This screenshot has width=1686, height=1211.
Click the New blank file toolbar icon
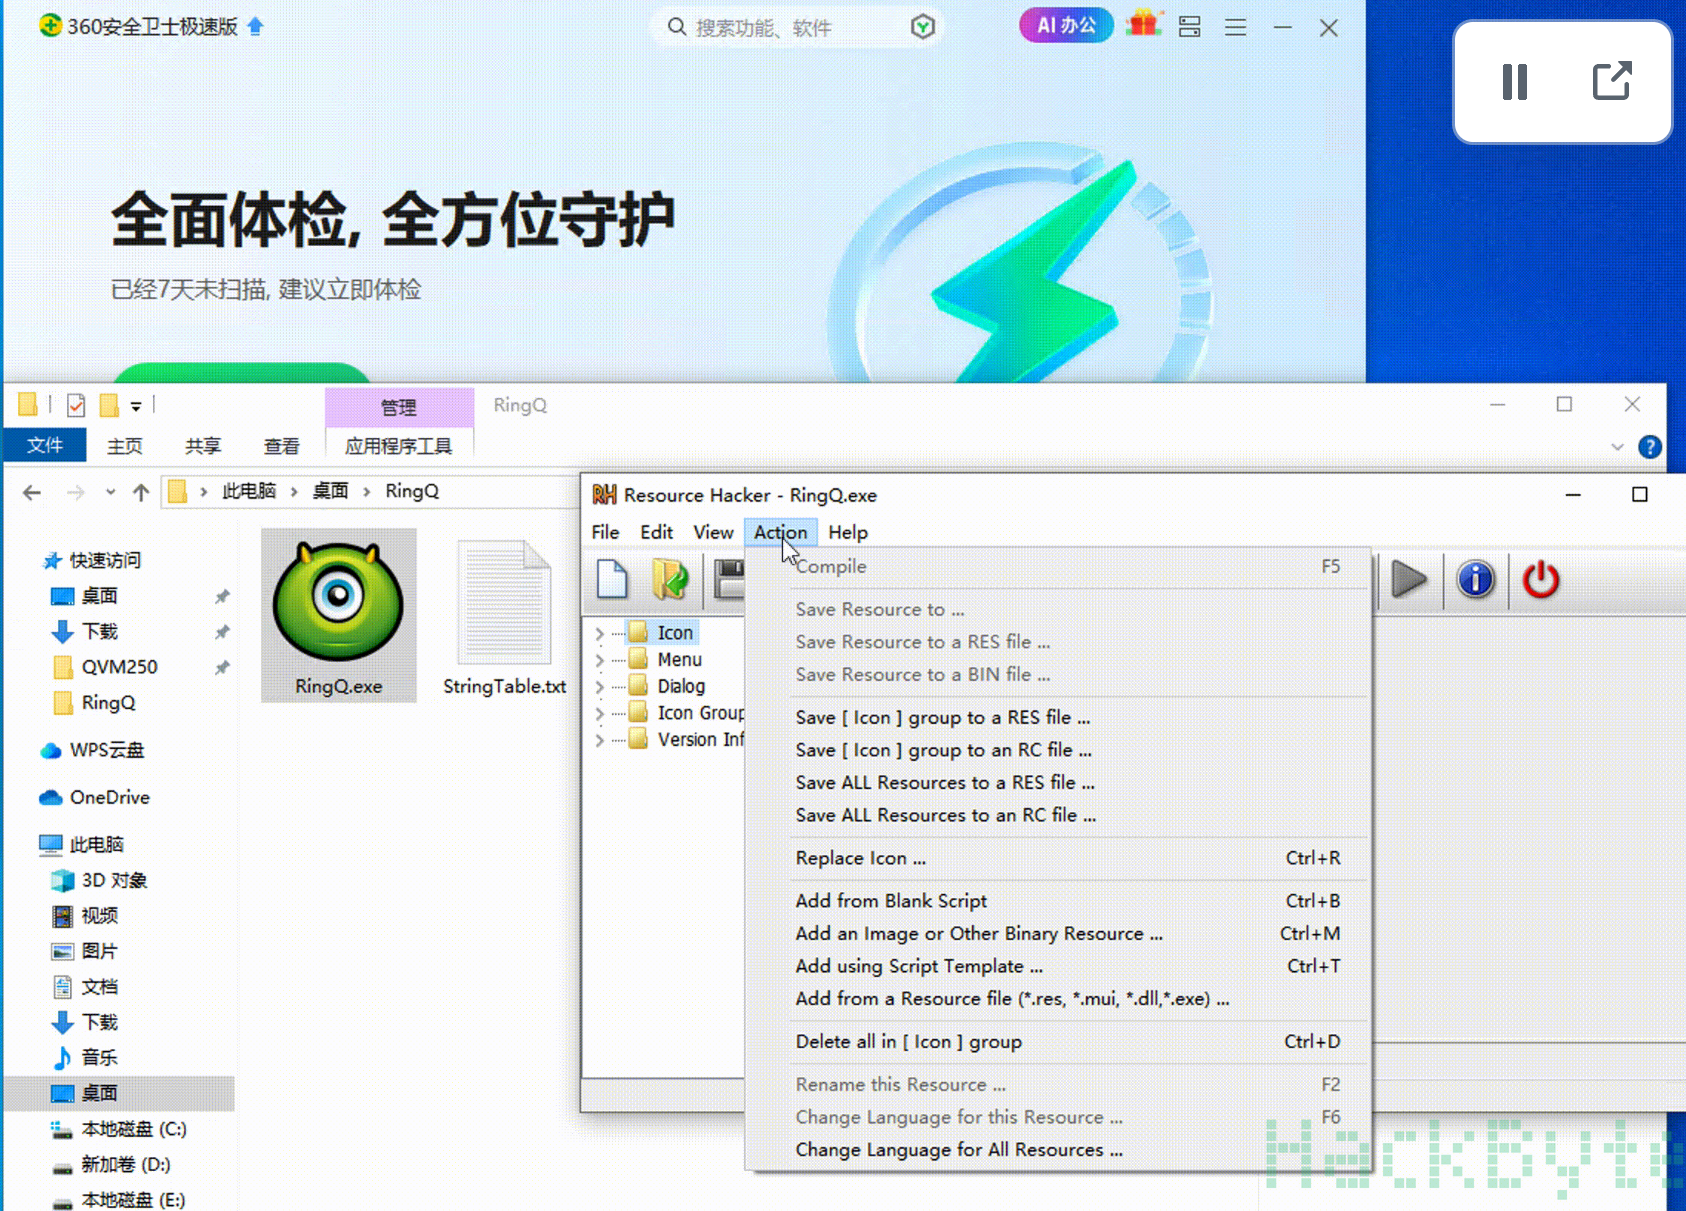pyautogui.click(x=612, y=579)
